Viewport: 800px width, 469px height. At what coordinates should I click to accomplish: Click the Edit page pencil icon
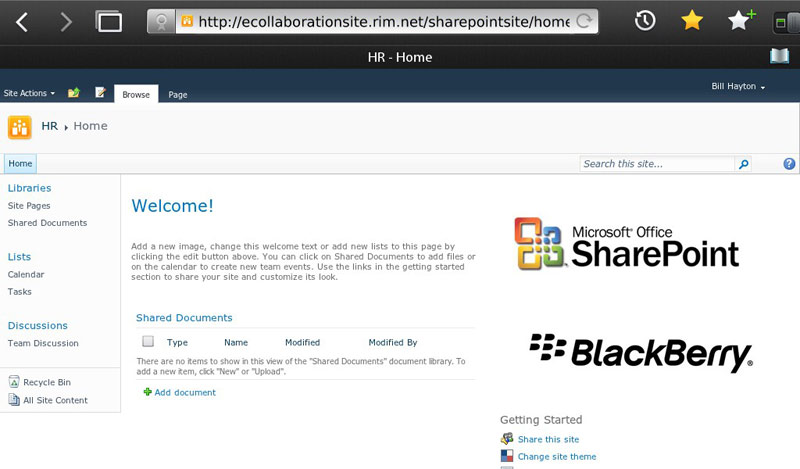(x=101, y=92)
